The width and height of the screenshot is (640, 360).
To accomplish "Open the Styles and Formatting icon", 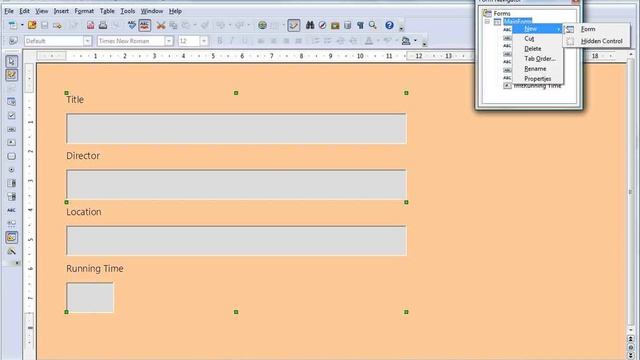I will coord(13,41).
